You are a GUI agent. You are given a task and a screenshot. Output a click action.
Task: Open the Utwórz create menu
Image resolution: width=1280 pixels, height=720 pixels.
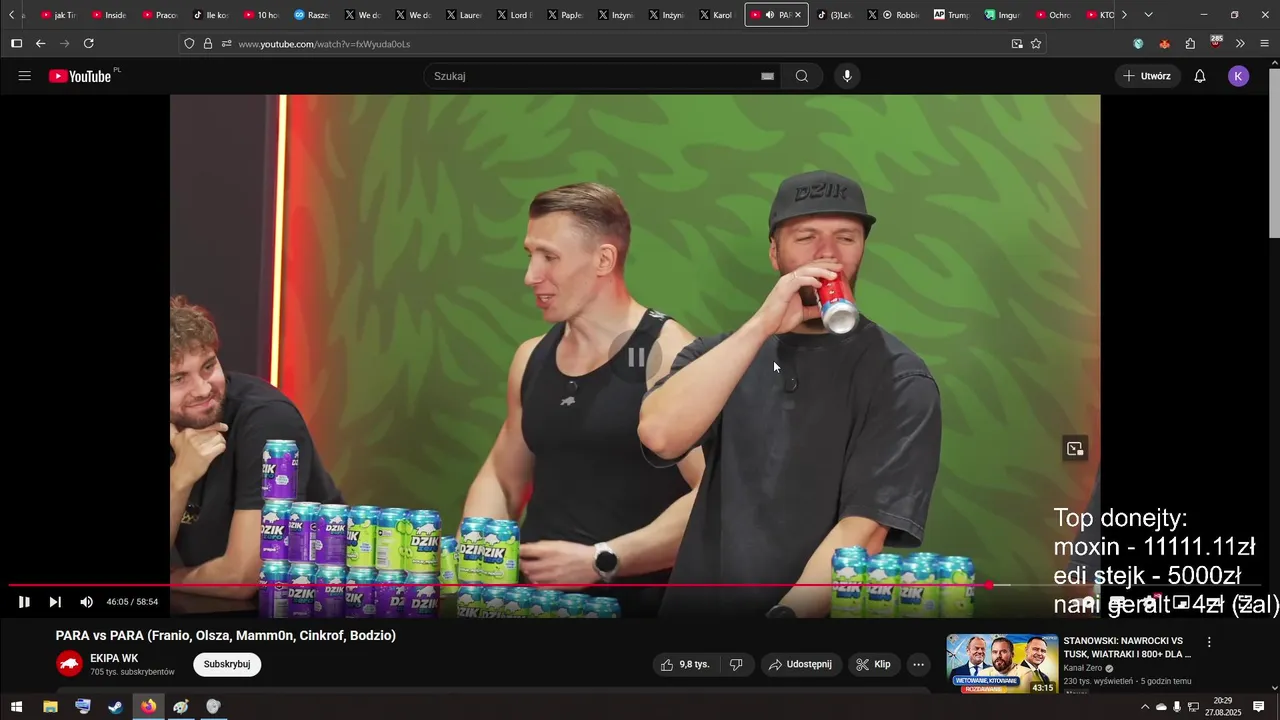(x=1147, y=76)
